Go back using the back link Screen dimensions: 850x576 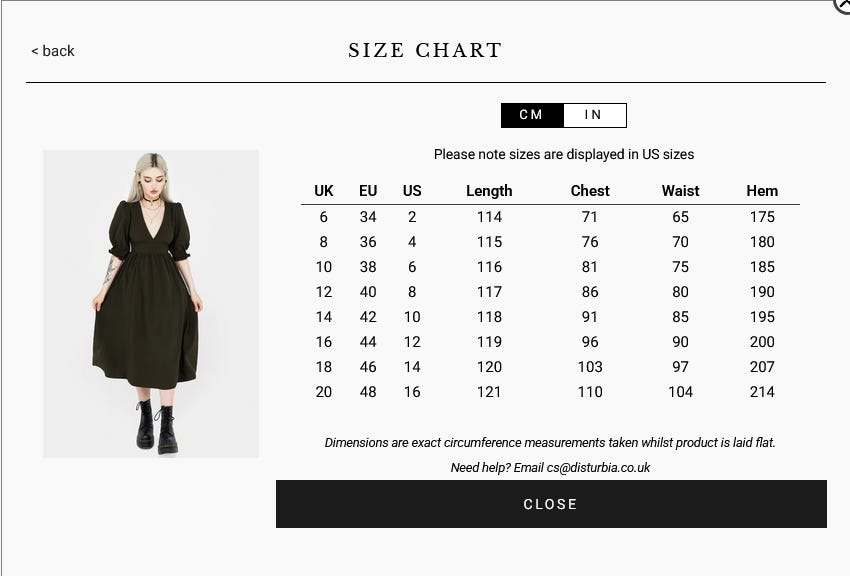coord(53,51)
